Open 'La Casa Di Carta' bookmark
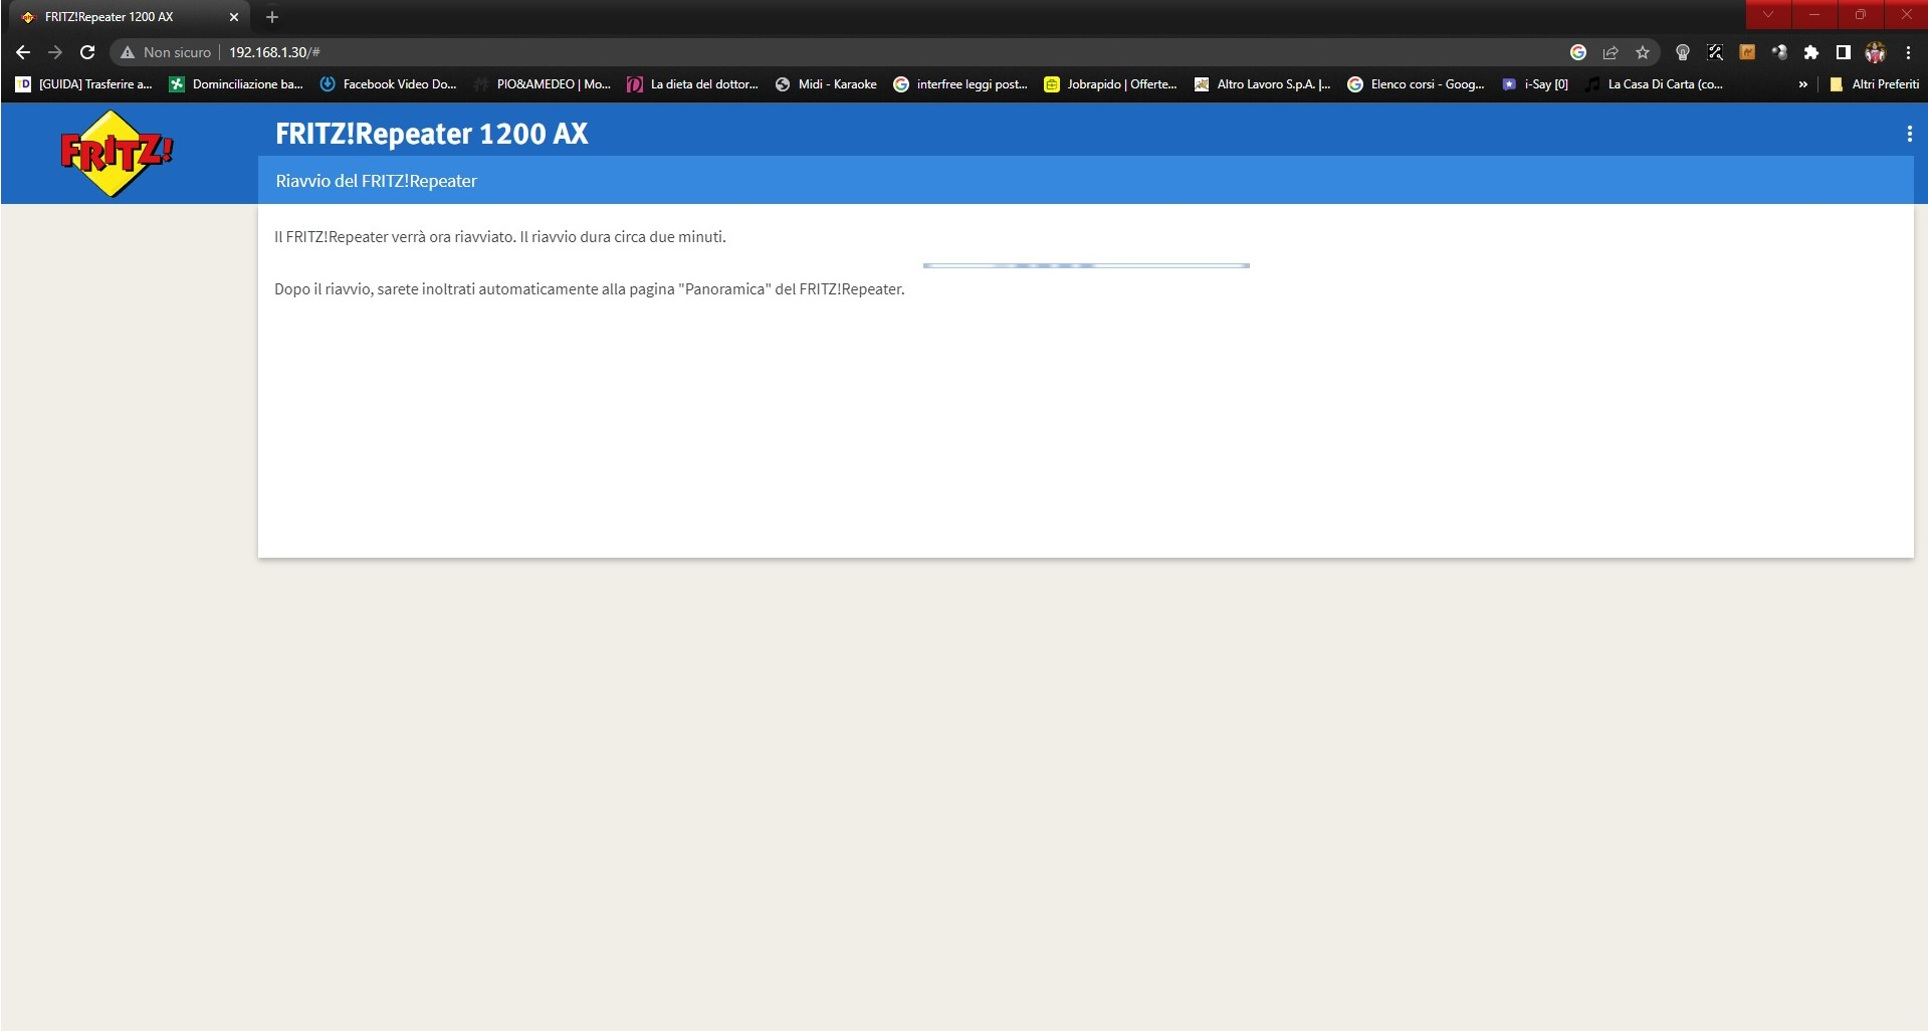The width and height of the screenshot is (1928, 1031). pos(1655,84)
